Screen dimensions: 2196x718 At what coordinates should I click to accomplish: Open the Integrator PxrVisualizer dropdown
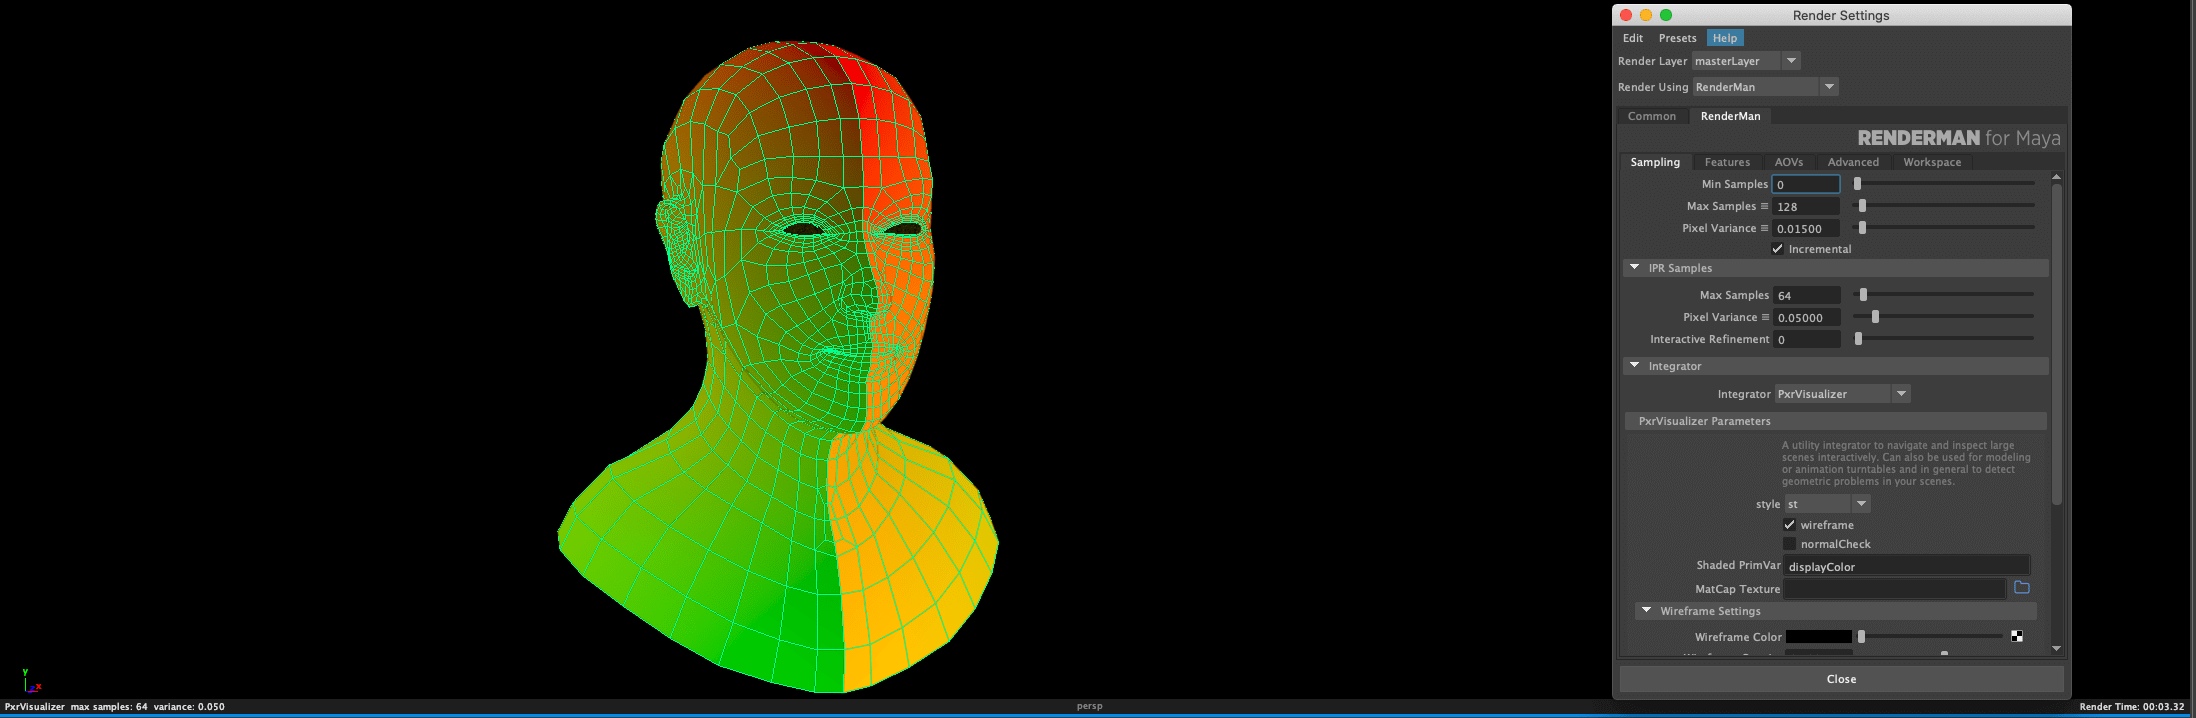[1842, 394]
